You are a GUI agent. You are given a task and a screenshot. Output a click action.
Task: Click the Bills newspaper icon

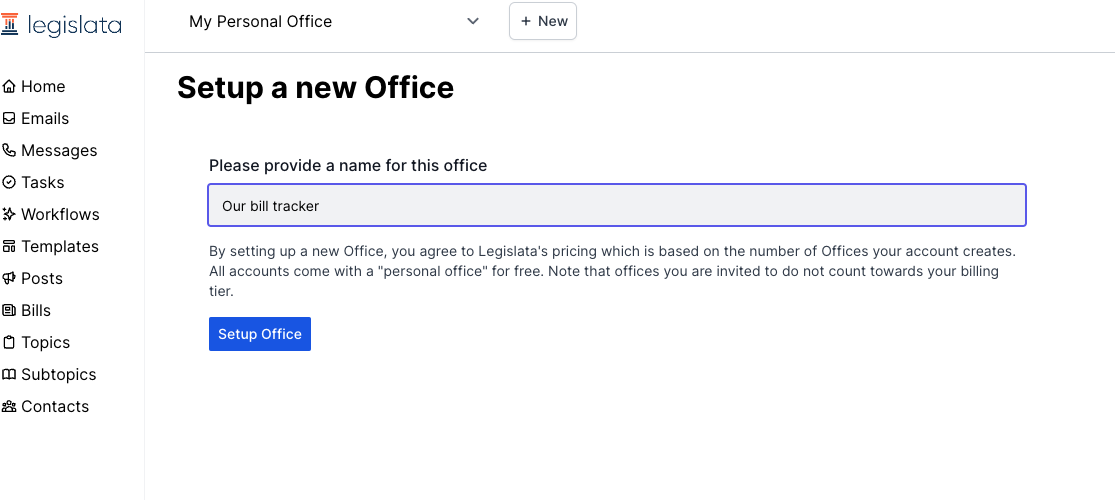point(10,311)
